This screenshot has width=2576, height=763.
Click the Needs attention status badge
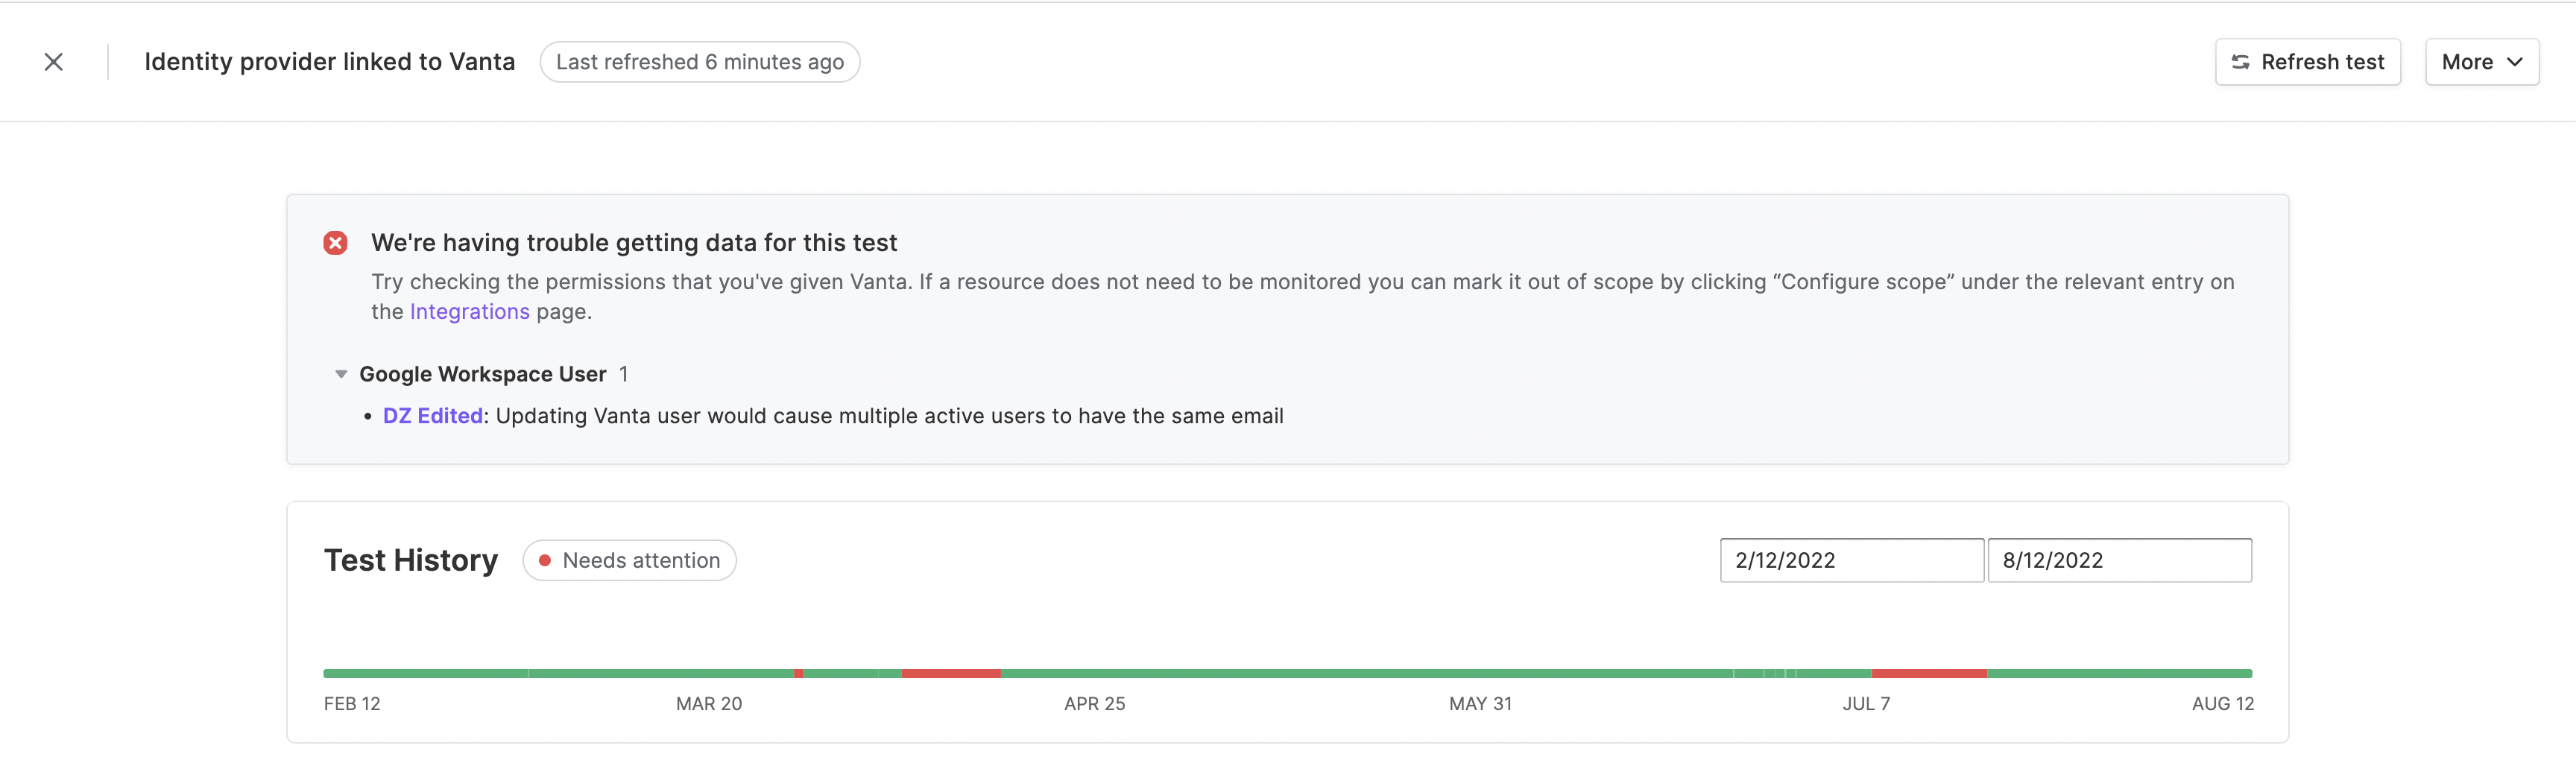click(629, 560)
